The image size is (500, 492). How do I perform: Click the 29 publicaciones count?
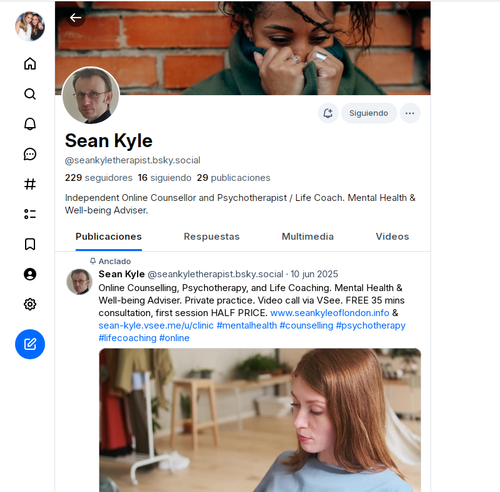tap(233, 178)
